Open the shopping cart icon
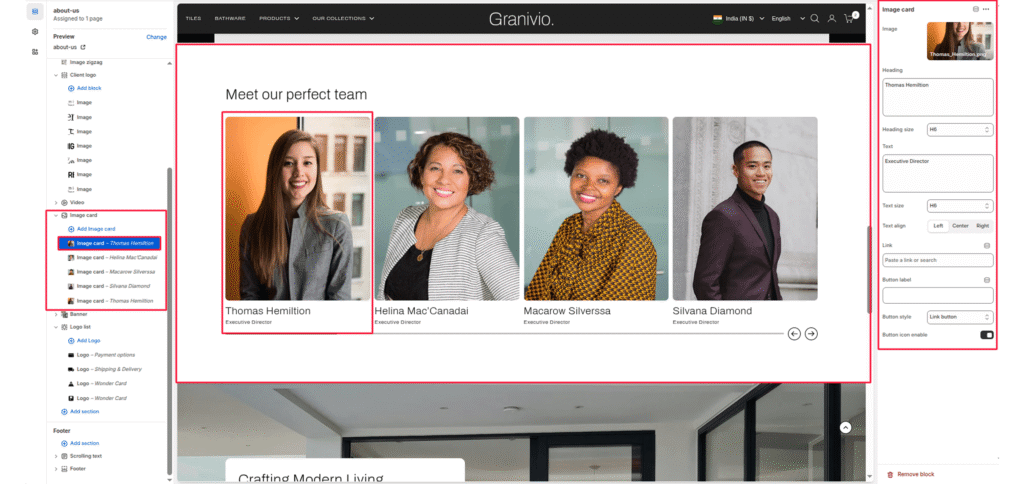The width and height of the screenshot is (1024, 484). [x=850, y=18]
